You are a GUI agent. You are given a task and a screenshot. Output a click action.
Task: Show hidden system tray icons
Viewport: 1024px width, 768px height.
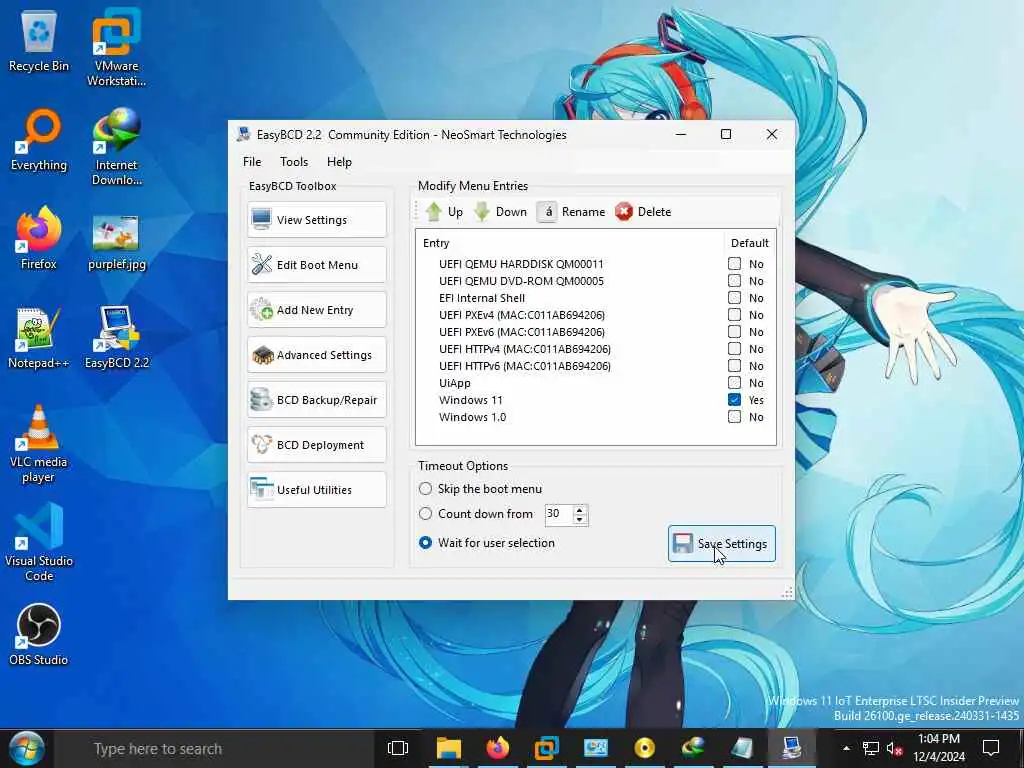tap(846, 748)
